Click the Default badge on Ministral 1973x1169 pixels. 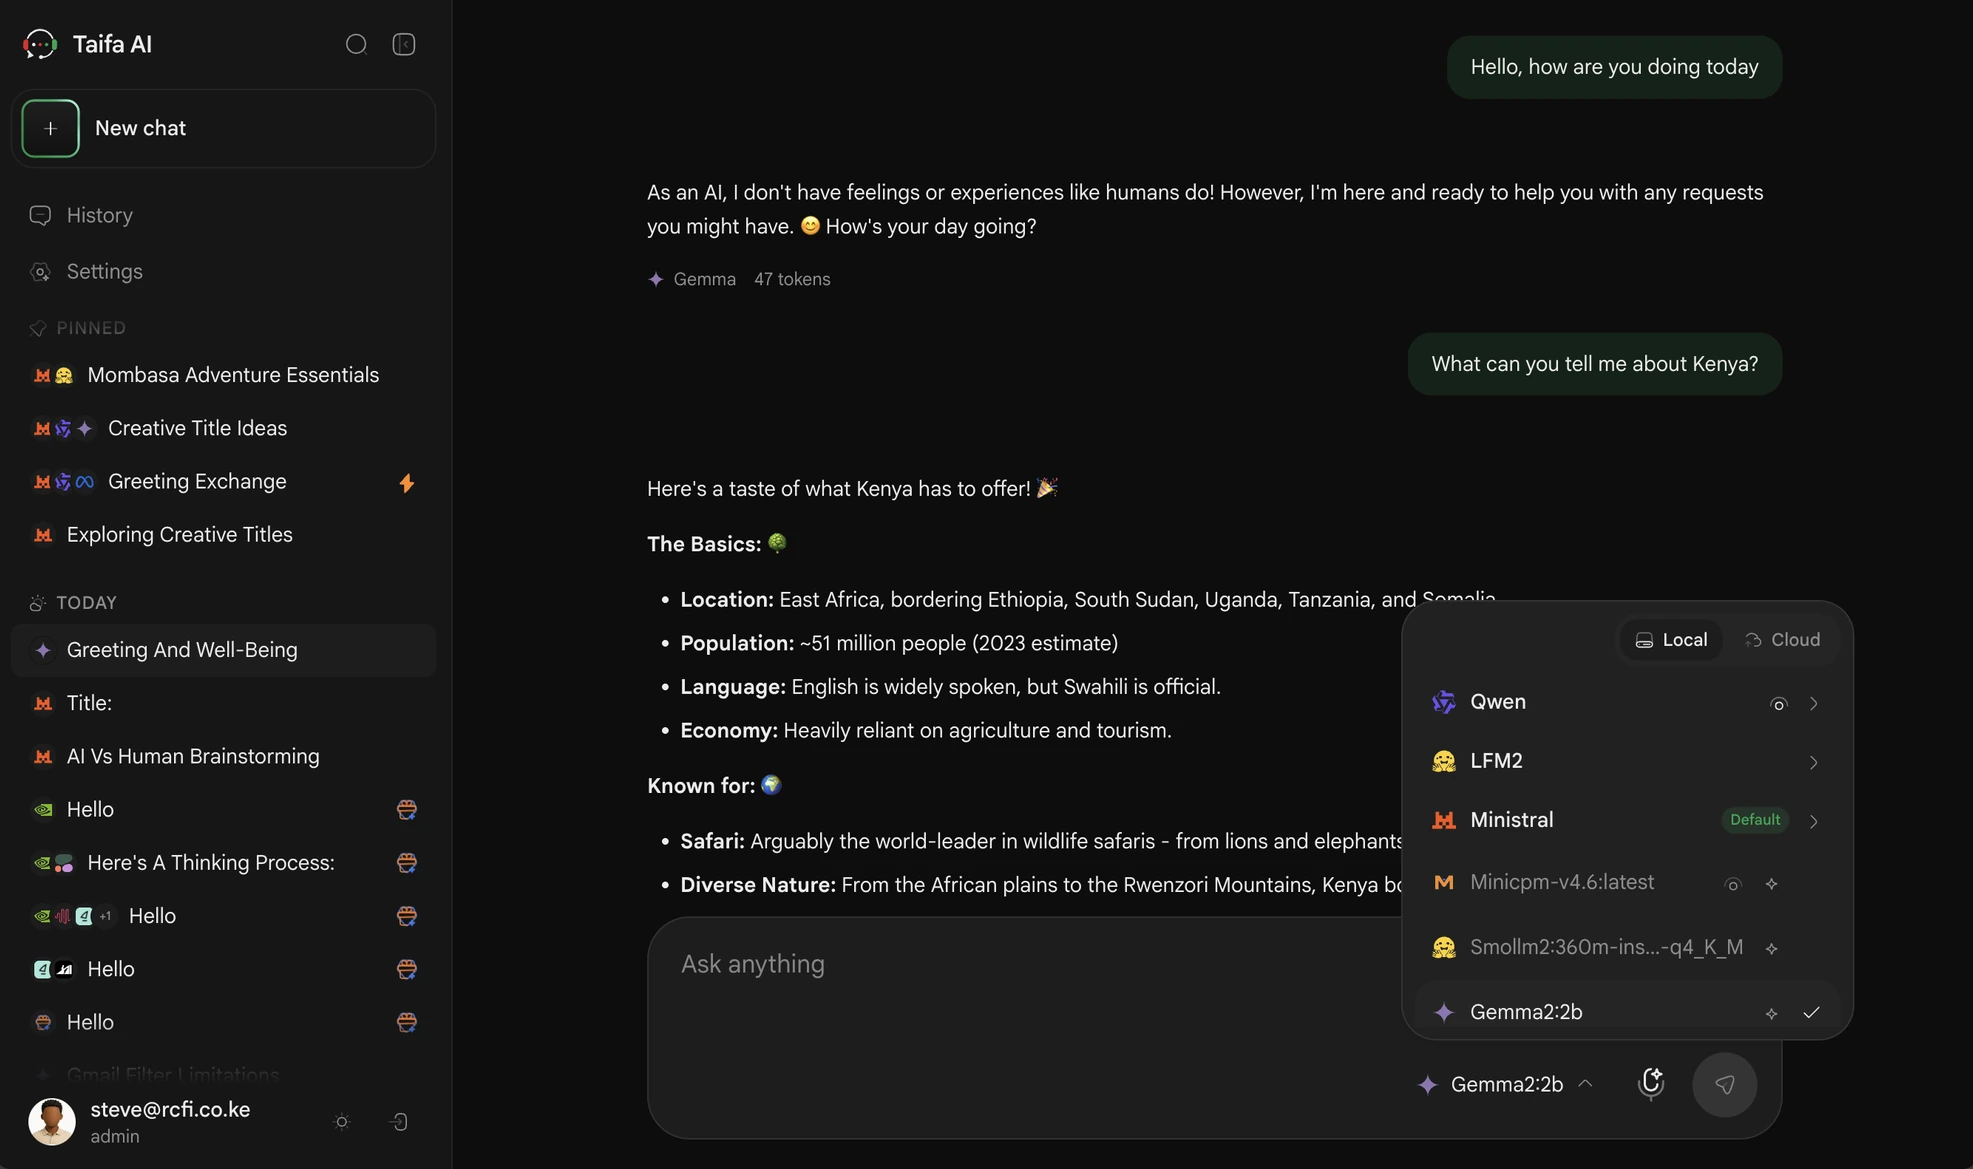[x=1755, y=820]
